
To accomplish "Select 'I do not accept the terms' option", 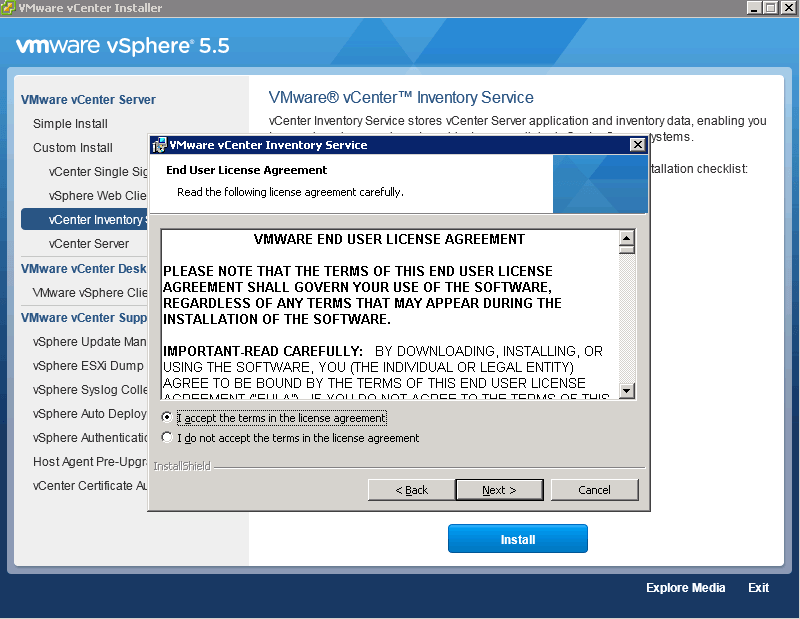I will [x=166, y=437].
